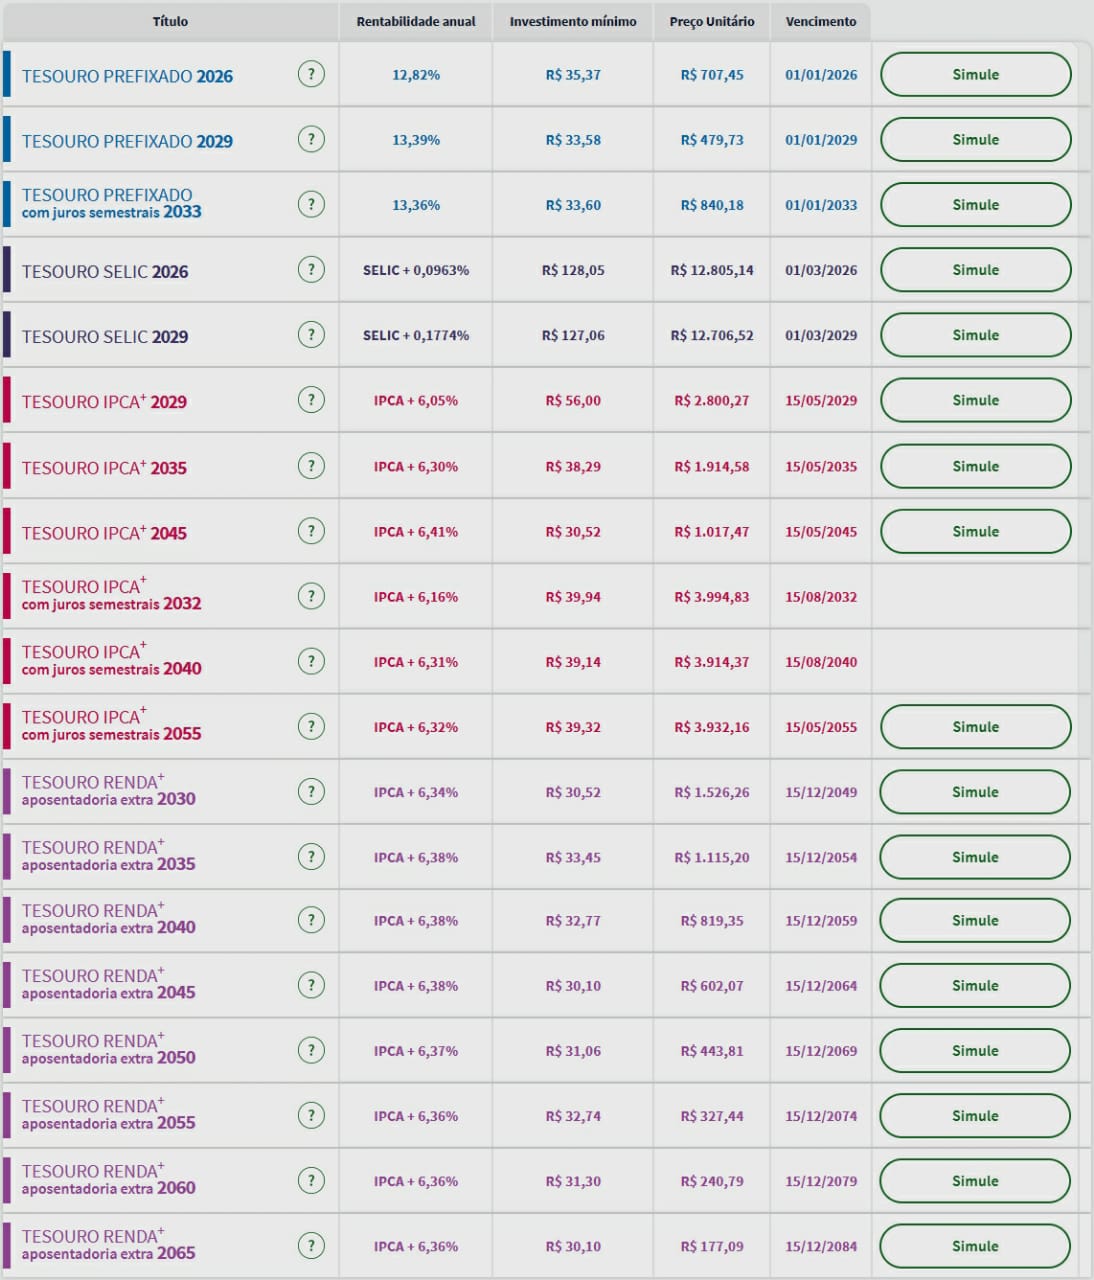Click question mark for Tesouro IPCA+ 2035
The image size is (1094, 1280).
pyautogui.click(x=311, y=466)
